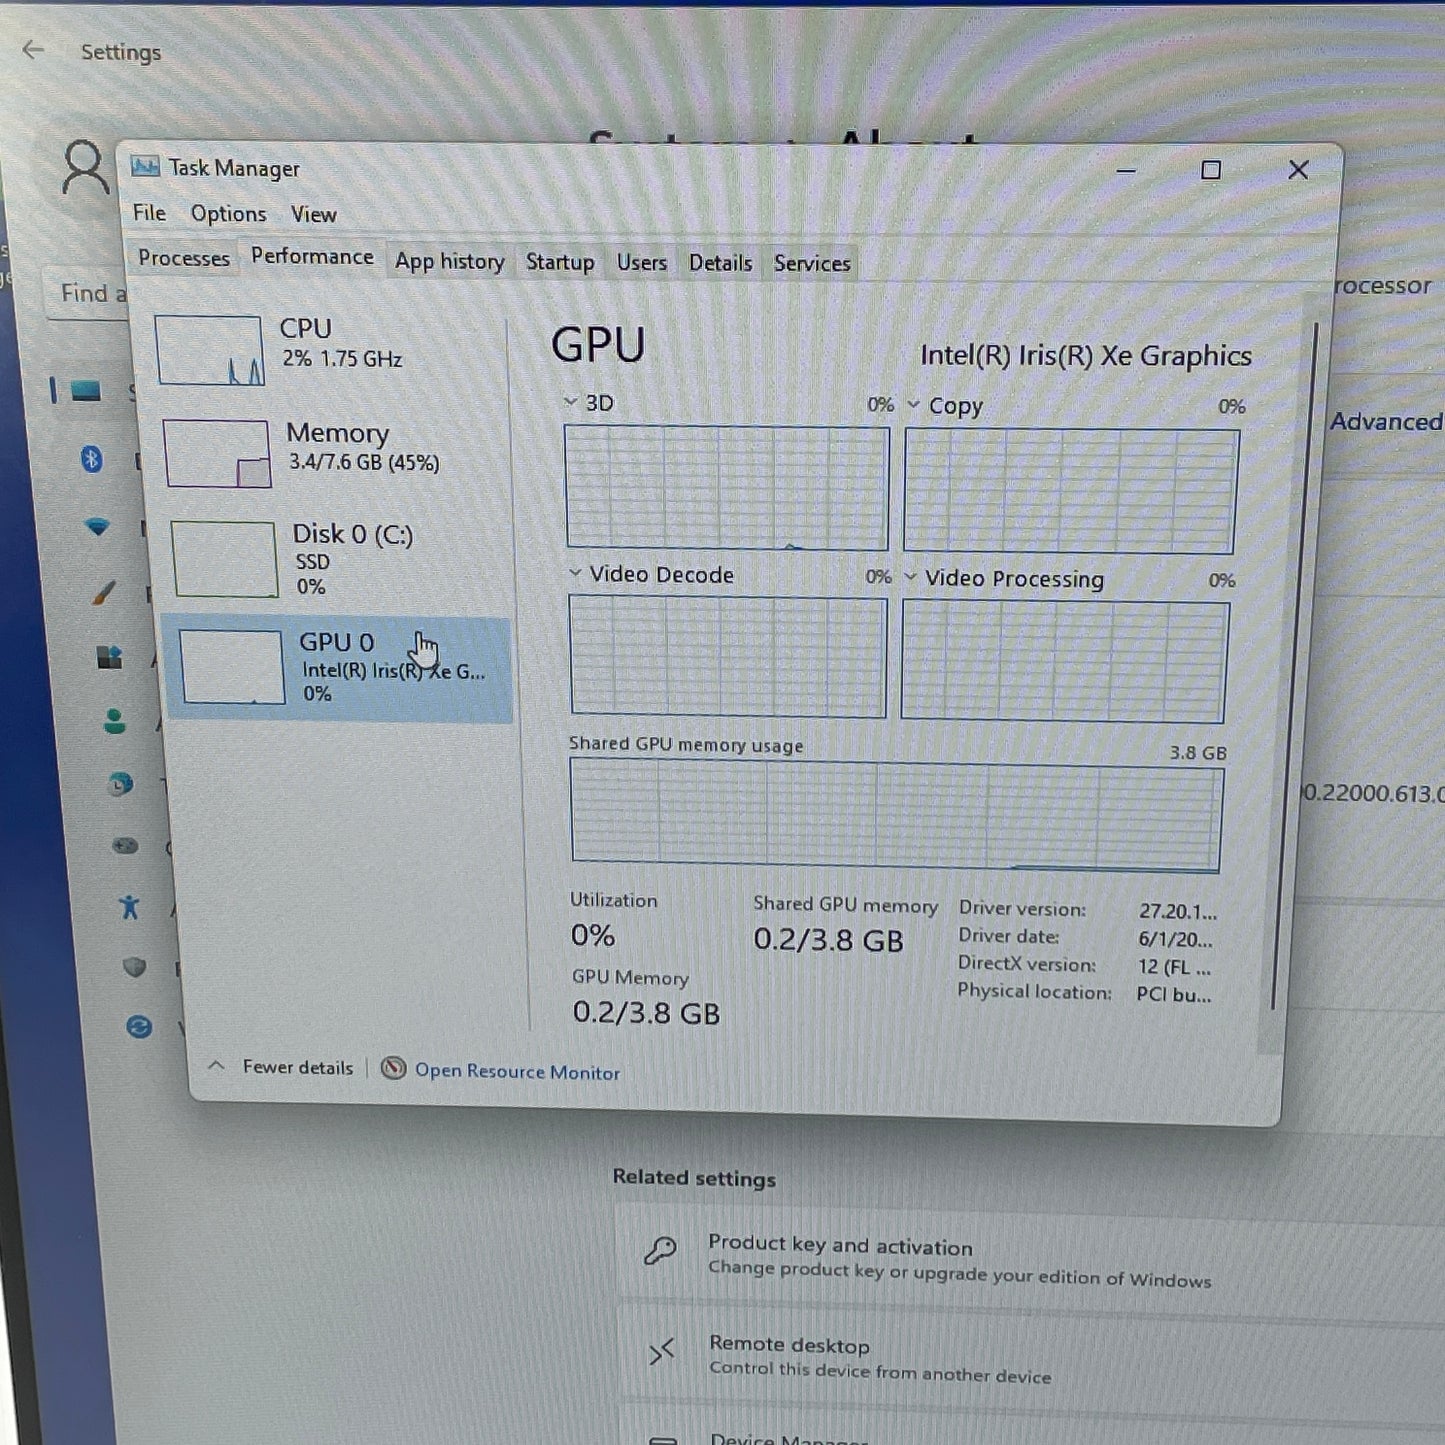Switch to the Processes tab
The width and height of the screenshot is (1445, 1445).
(184, 258)
